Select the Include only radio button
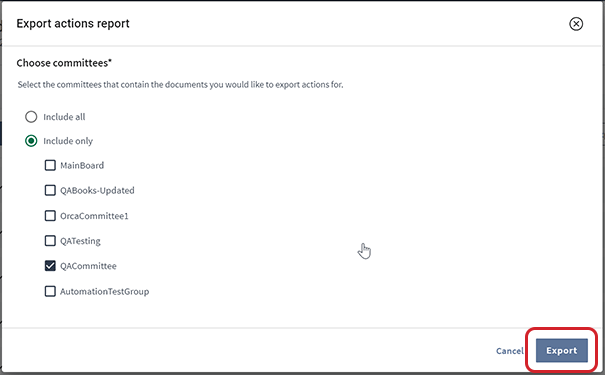This screenshot has width=605, height=375. tap(31, 141)
